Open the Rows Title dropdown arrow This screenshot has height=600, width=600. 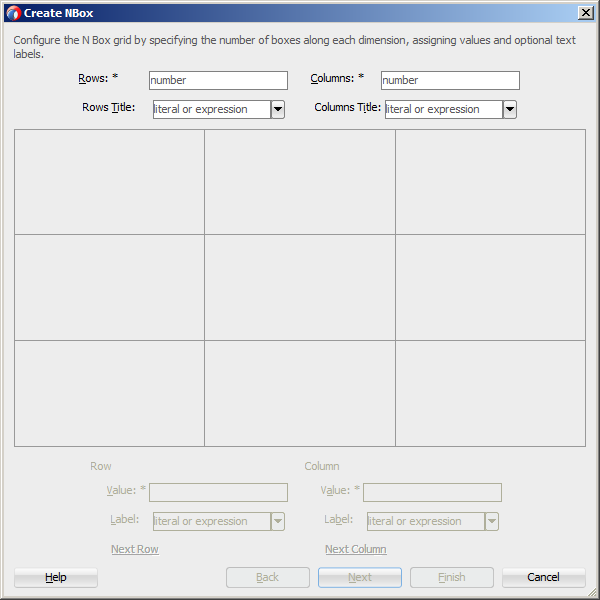(278, 109)
